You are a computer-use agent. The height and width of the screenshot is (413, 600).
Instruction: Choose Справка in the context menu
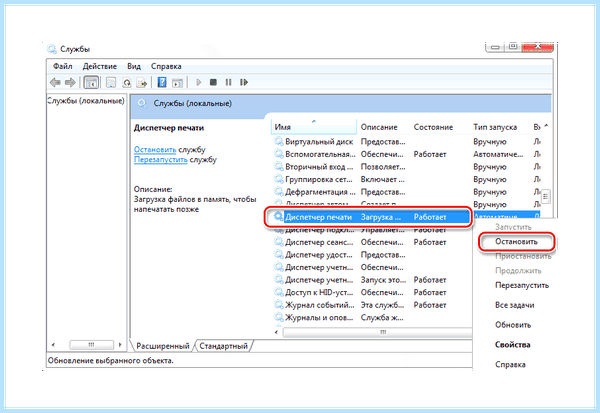point(510,364)
